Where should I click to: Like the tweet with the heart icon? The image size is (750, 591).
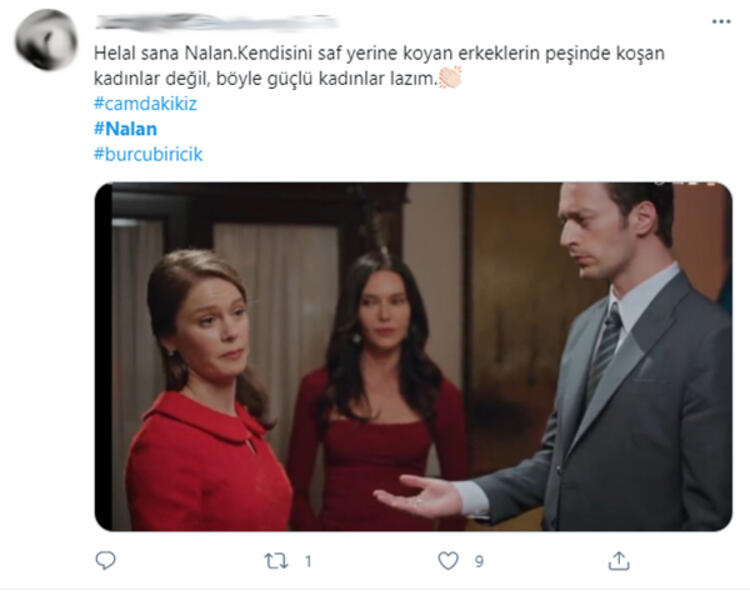coord(448,560)
